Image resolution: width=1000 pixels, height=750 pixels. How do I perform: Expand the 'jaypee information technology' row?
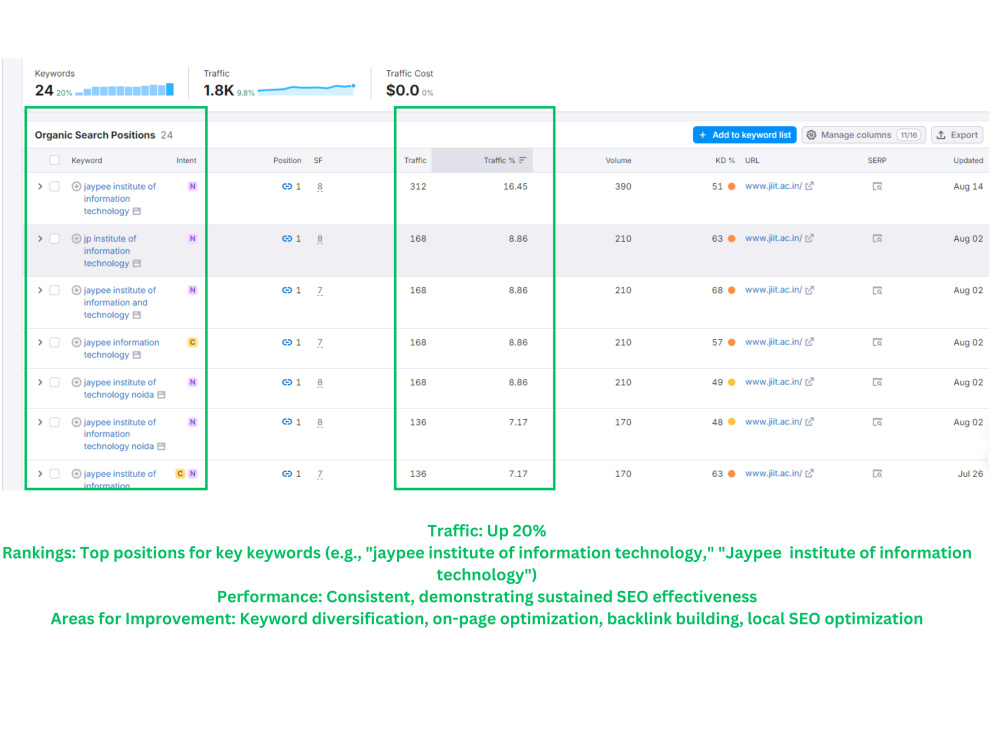pyautogui.click(x=40, y=342)
